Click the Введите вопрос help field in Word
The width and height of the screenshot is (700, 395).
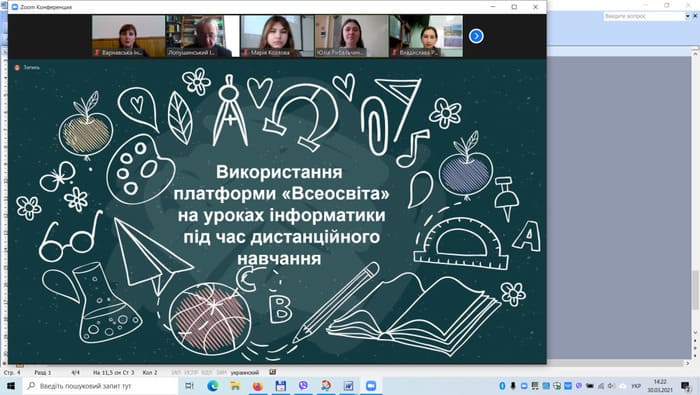coord(643,16)
